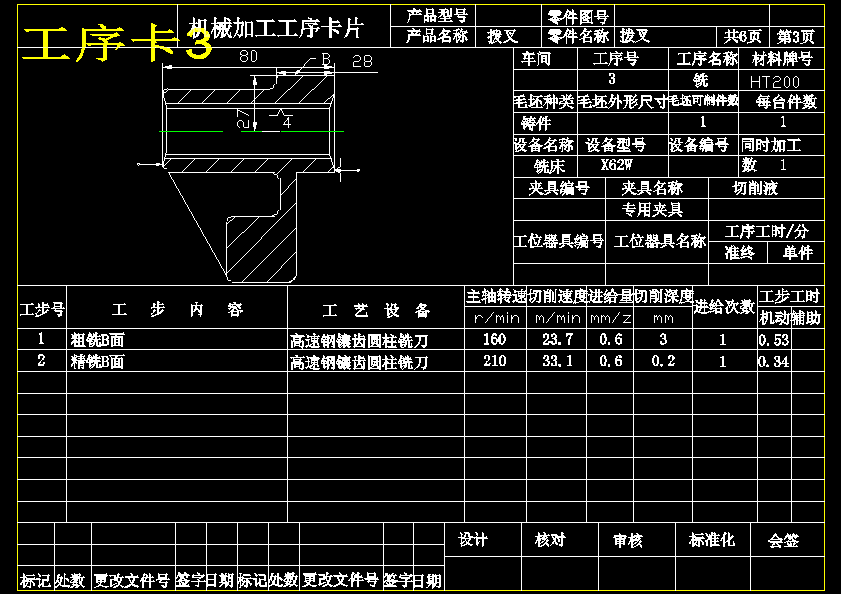Click the 切削液 label

[x=755, y=188]
